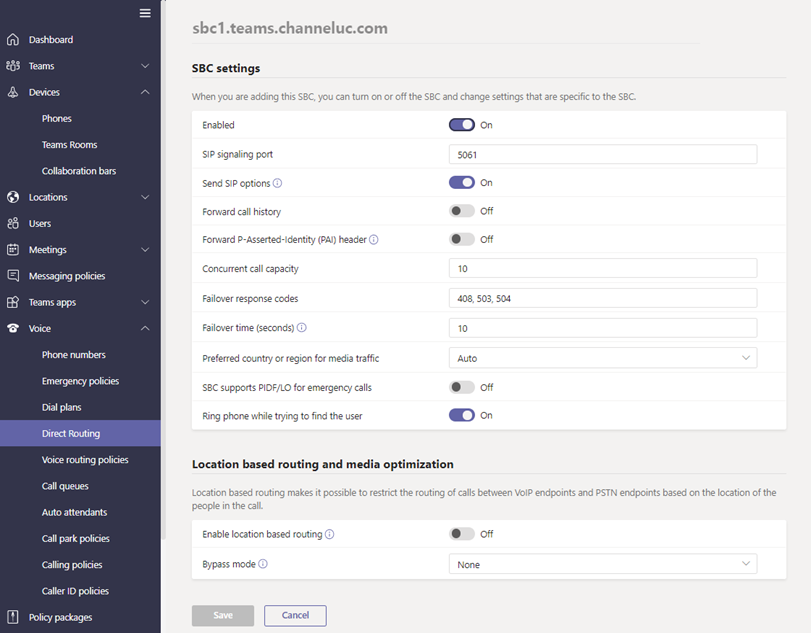
Task: Collapse the Devices menu chevron
Action: point(145,92)
